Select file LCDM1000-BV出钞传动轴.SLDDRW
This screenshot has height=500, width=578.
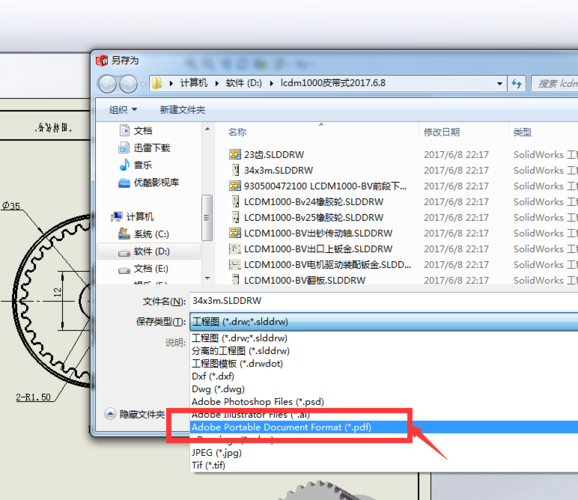point(318,233)
